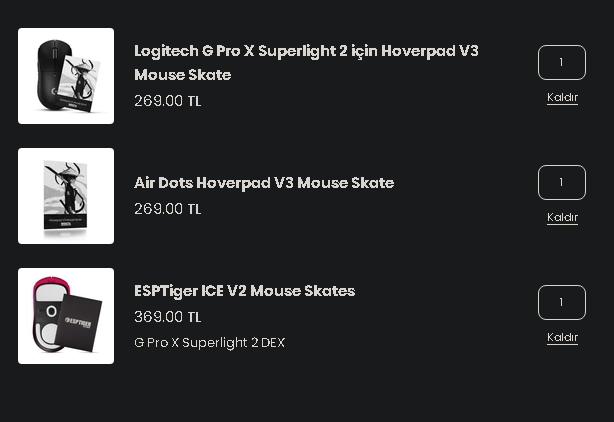Click the 269.00 TL price under the Logitech Hoverpad

[167, 101]
